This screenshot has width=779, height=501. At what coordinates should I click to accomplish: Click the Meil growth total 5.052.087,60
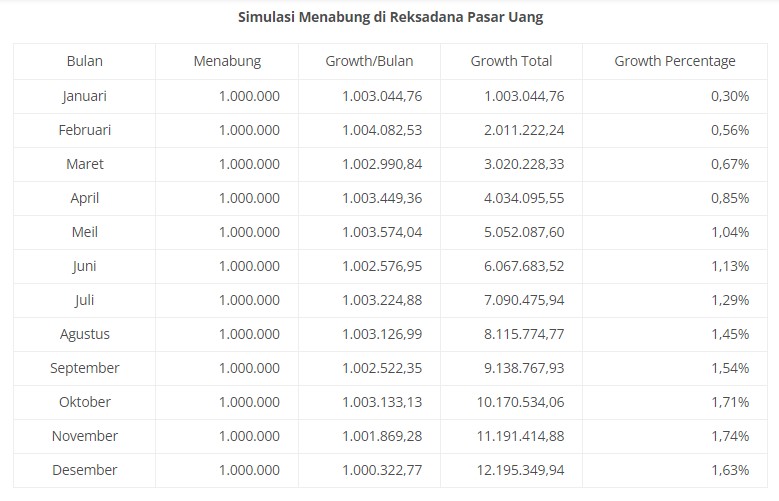click(524, 232)
